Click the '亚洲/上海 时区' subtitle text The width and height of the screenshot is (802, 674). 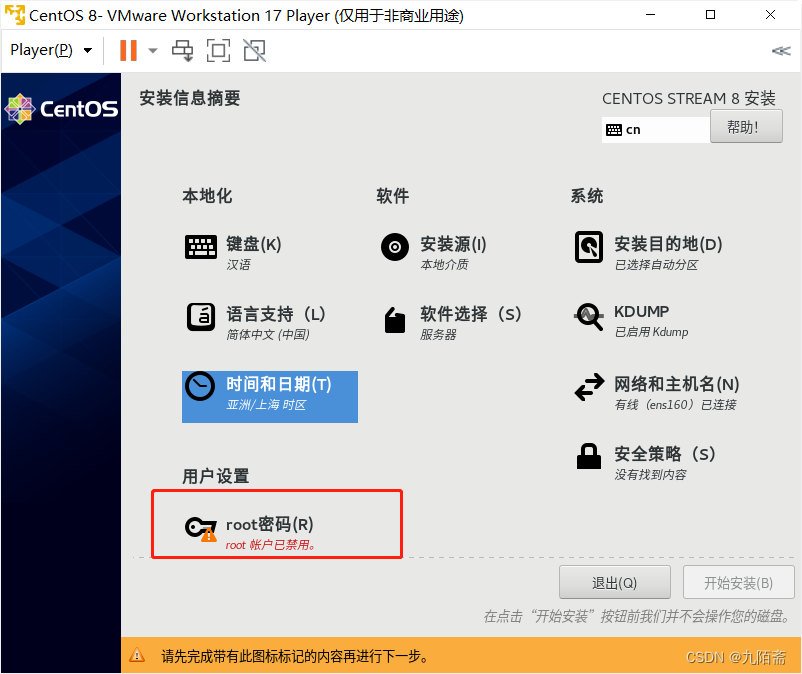pyautogui.click(x=266, y=405)
